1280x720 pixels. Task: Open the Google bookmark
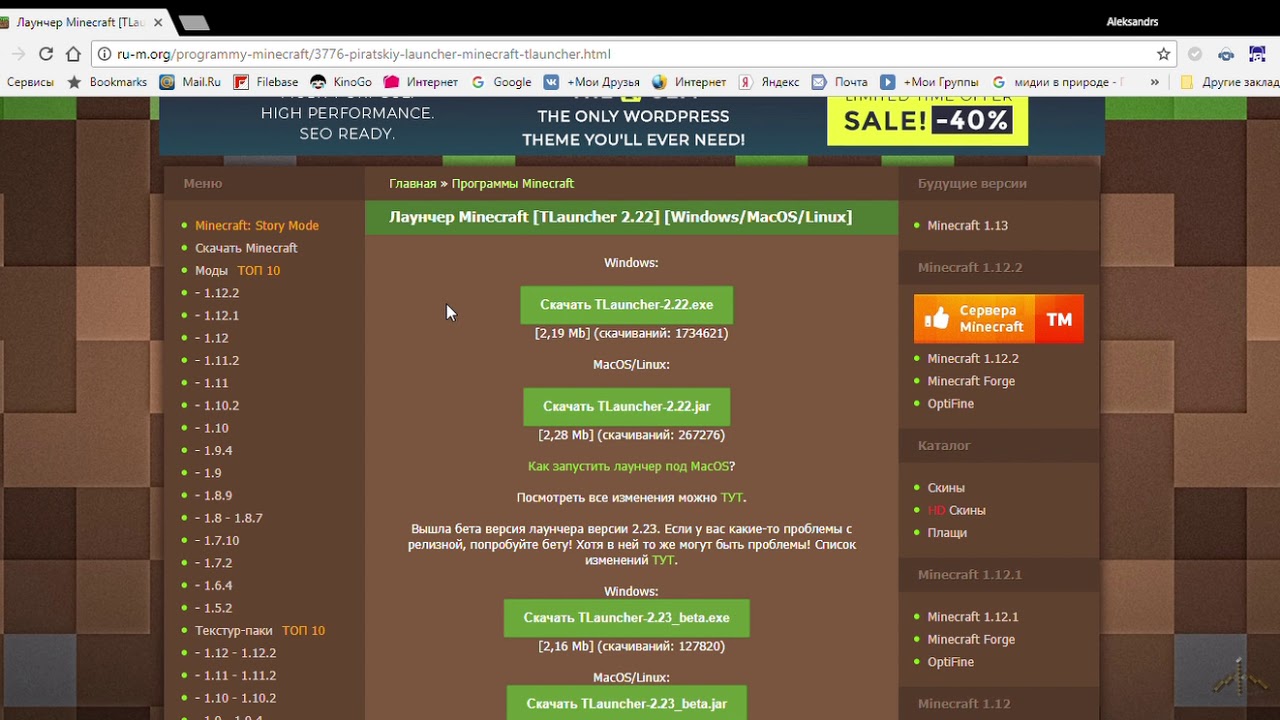[x=501, y=82]
